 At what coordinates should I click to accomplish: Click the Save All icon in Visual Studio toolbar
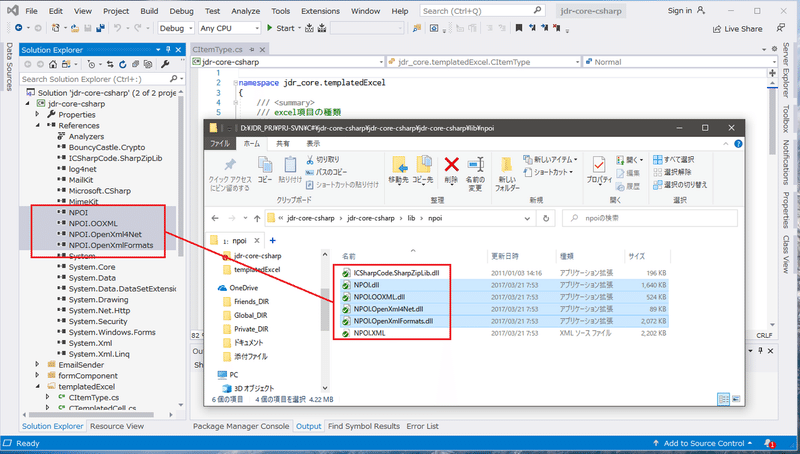(x=100, y=29)
